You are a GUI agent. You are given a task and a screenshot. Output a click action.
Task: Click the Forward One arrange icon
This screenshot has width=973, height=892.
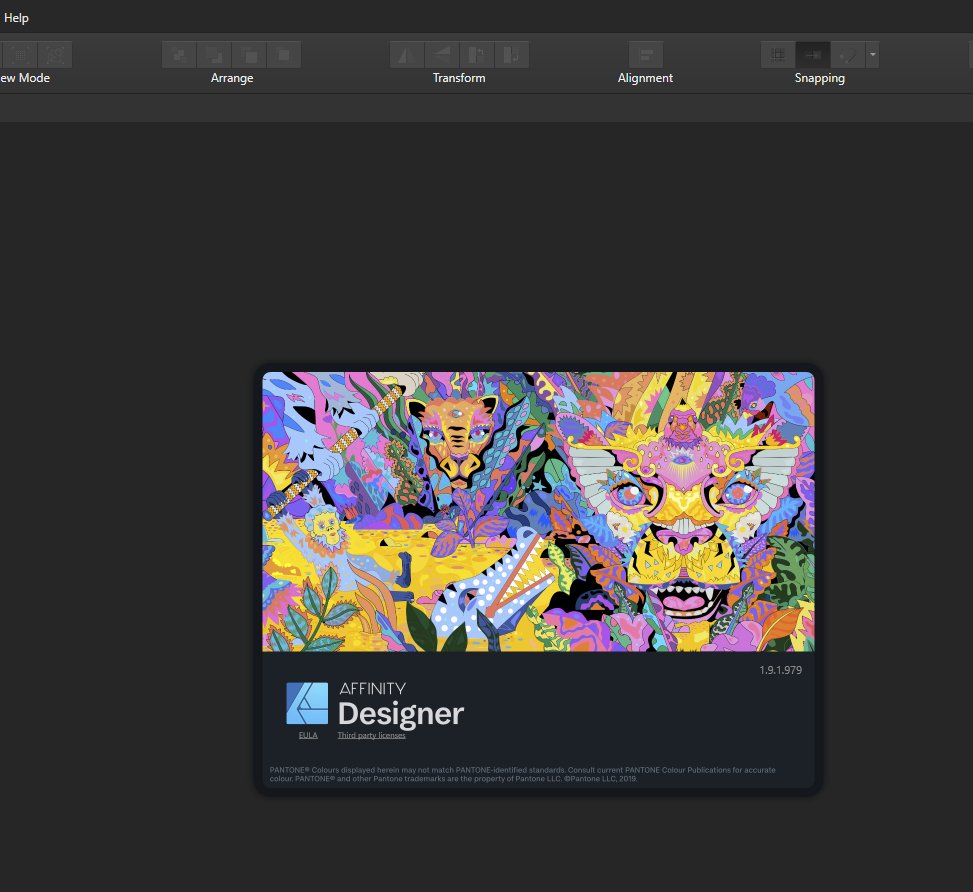point(249,54)
